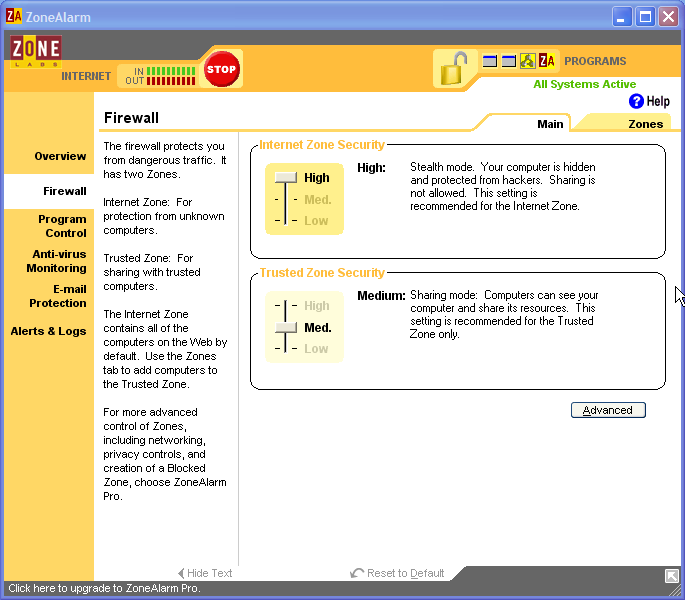Switch to the Main tab
Image resolution: width=685 pixels, height=600 pixels.
(550, 124)
